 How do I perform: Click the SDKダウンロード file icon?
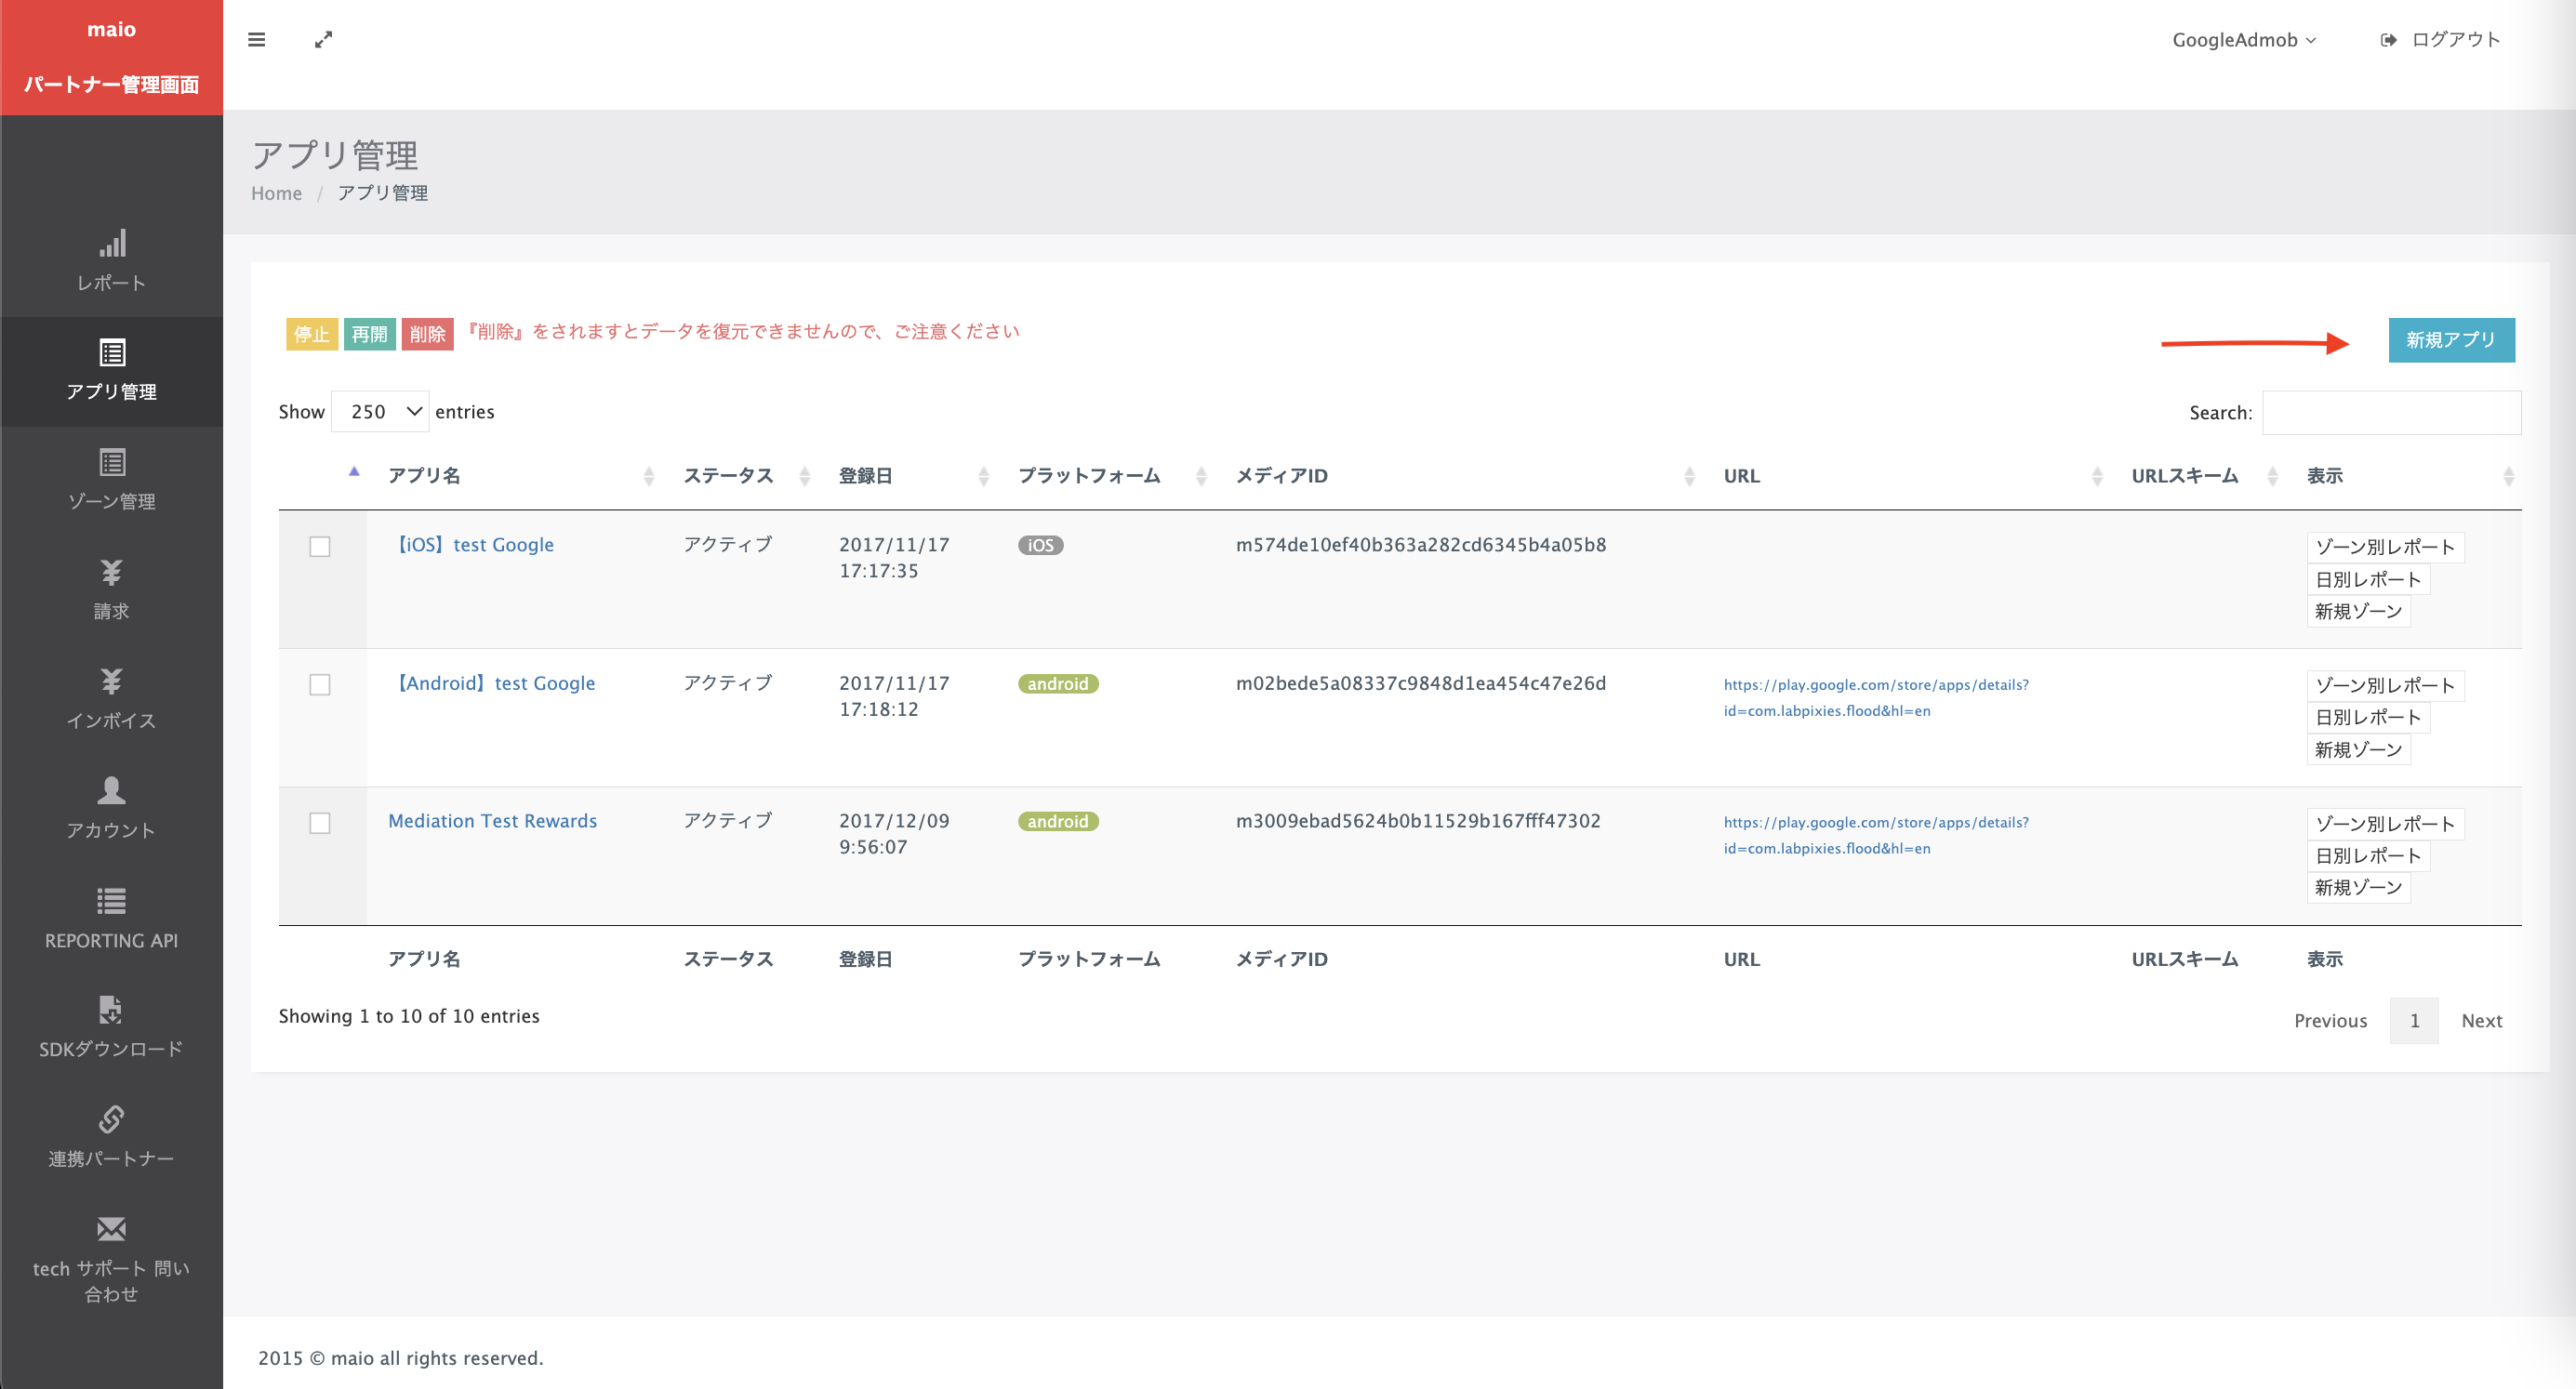(111, 1010)
